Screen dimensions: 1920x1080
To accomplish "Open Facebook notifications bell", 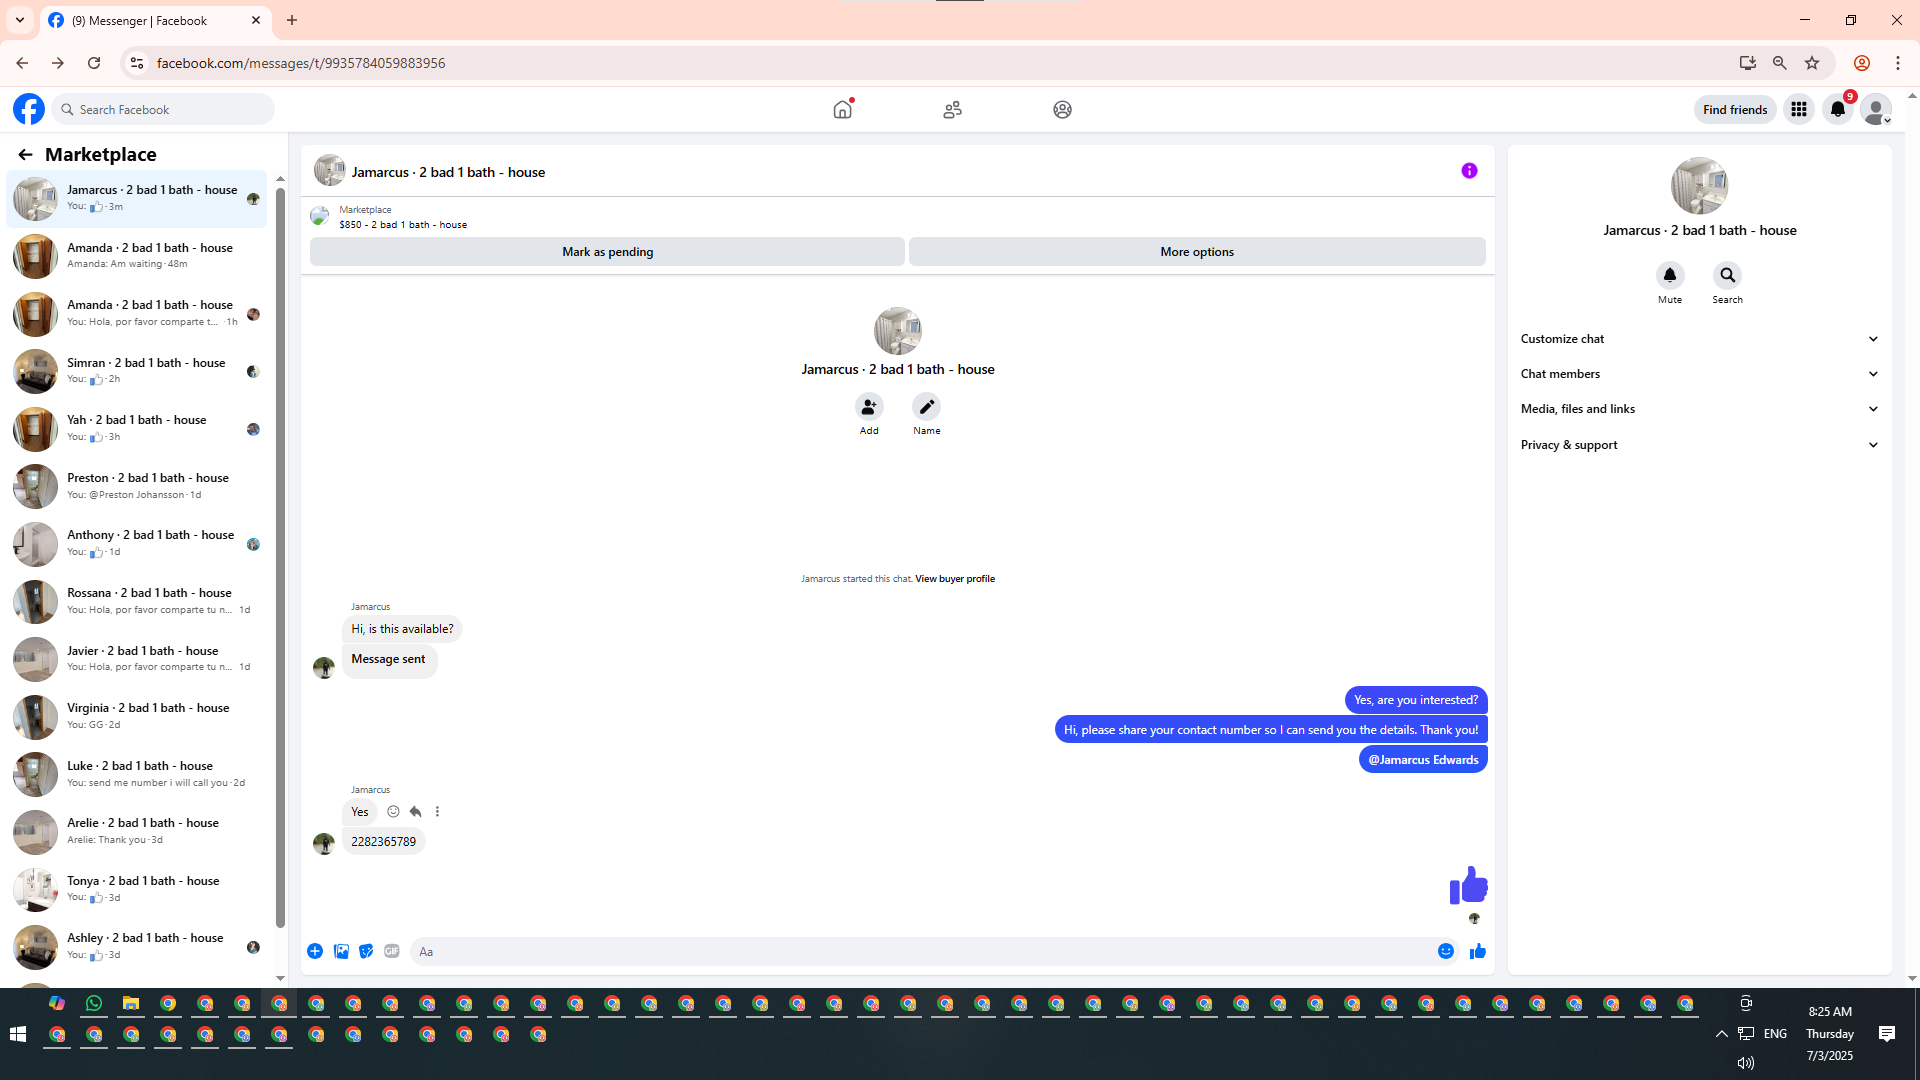I will click(1838, 109).
